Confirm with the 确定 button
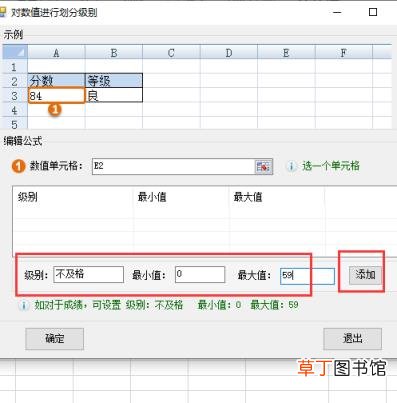This screenshot has height=403, width=397. (54, 339)
